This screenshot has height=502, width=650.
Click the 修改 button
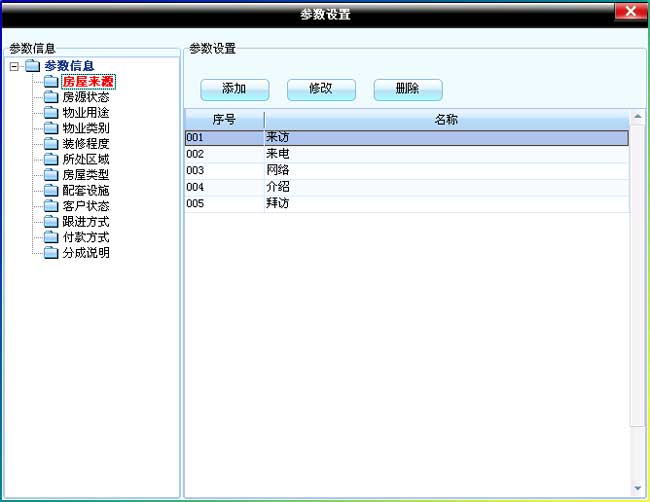tap(321, 89)
